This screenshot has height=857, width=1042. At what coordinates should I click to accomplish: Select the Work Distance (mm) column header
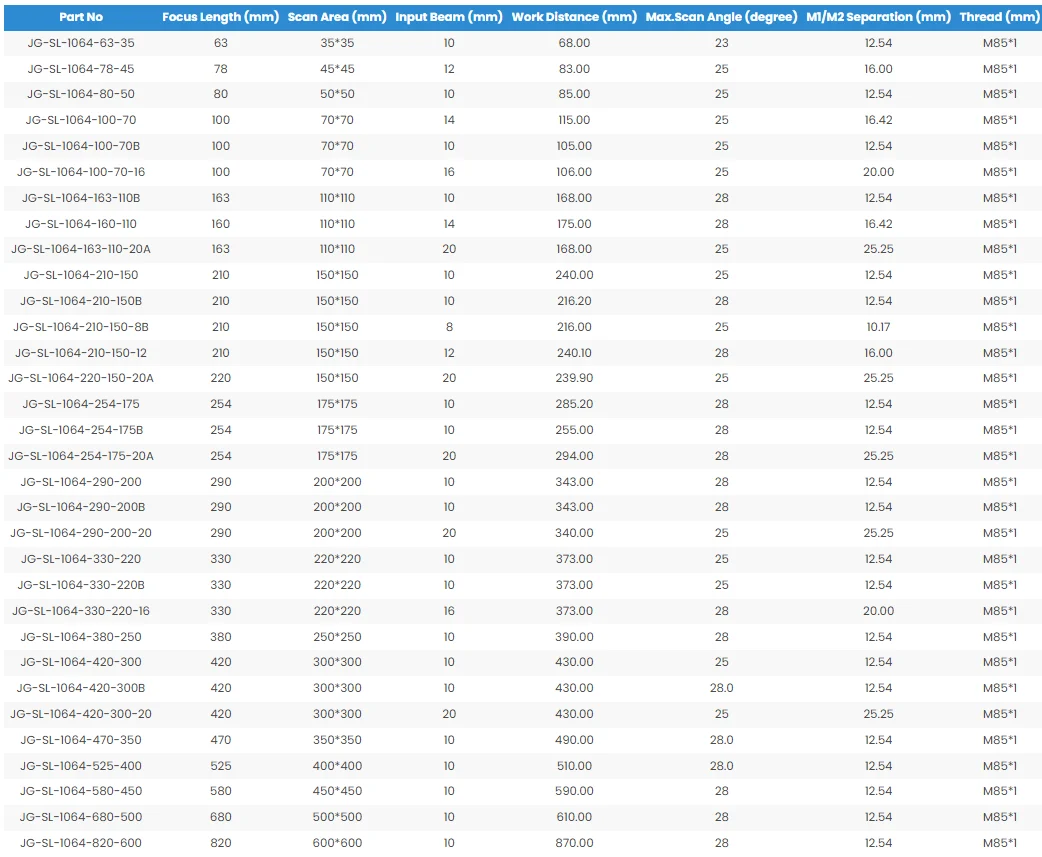pos(574,17)
